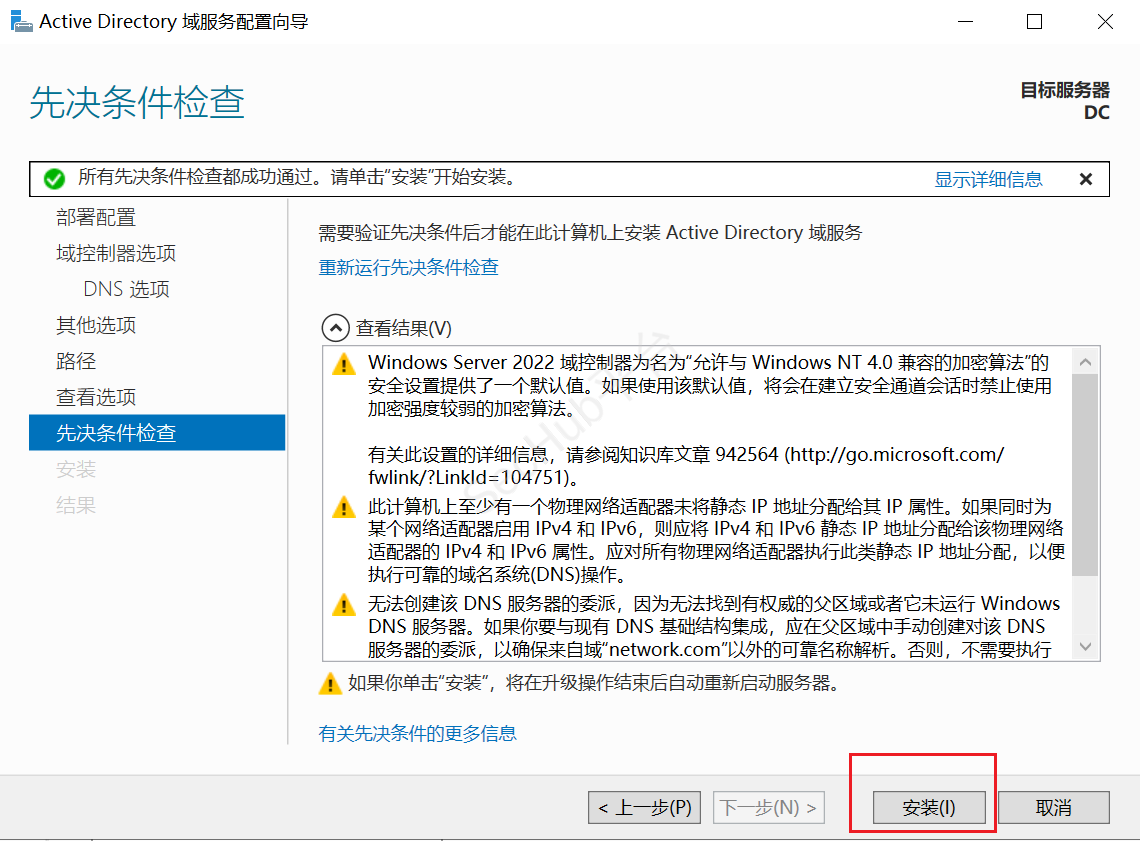This screenshot has width=1140, height=841.
Task: Click the < 上一步(P) button
Action: click(644, 807)
